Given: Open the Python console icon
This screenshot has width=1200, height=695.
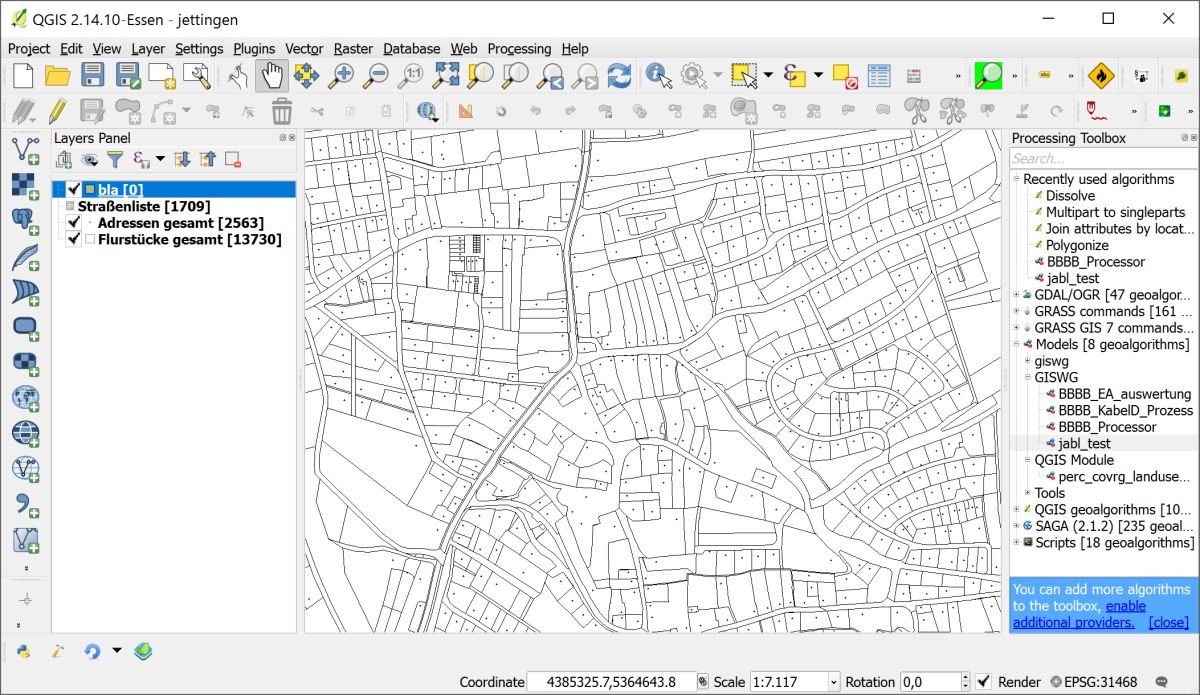Looking at the screenshot, I should pyautogui.click(x=24, y=651).
